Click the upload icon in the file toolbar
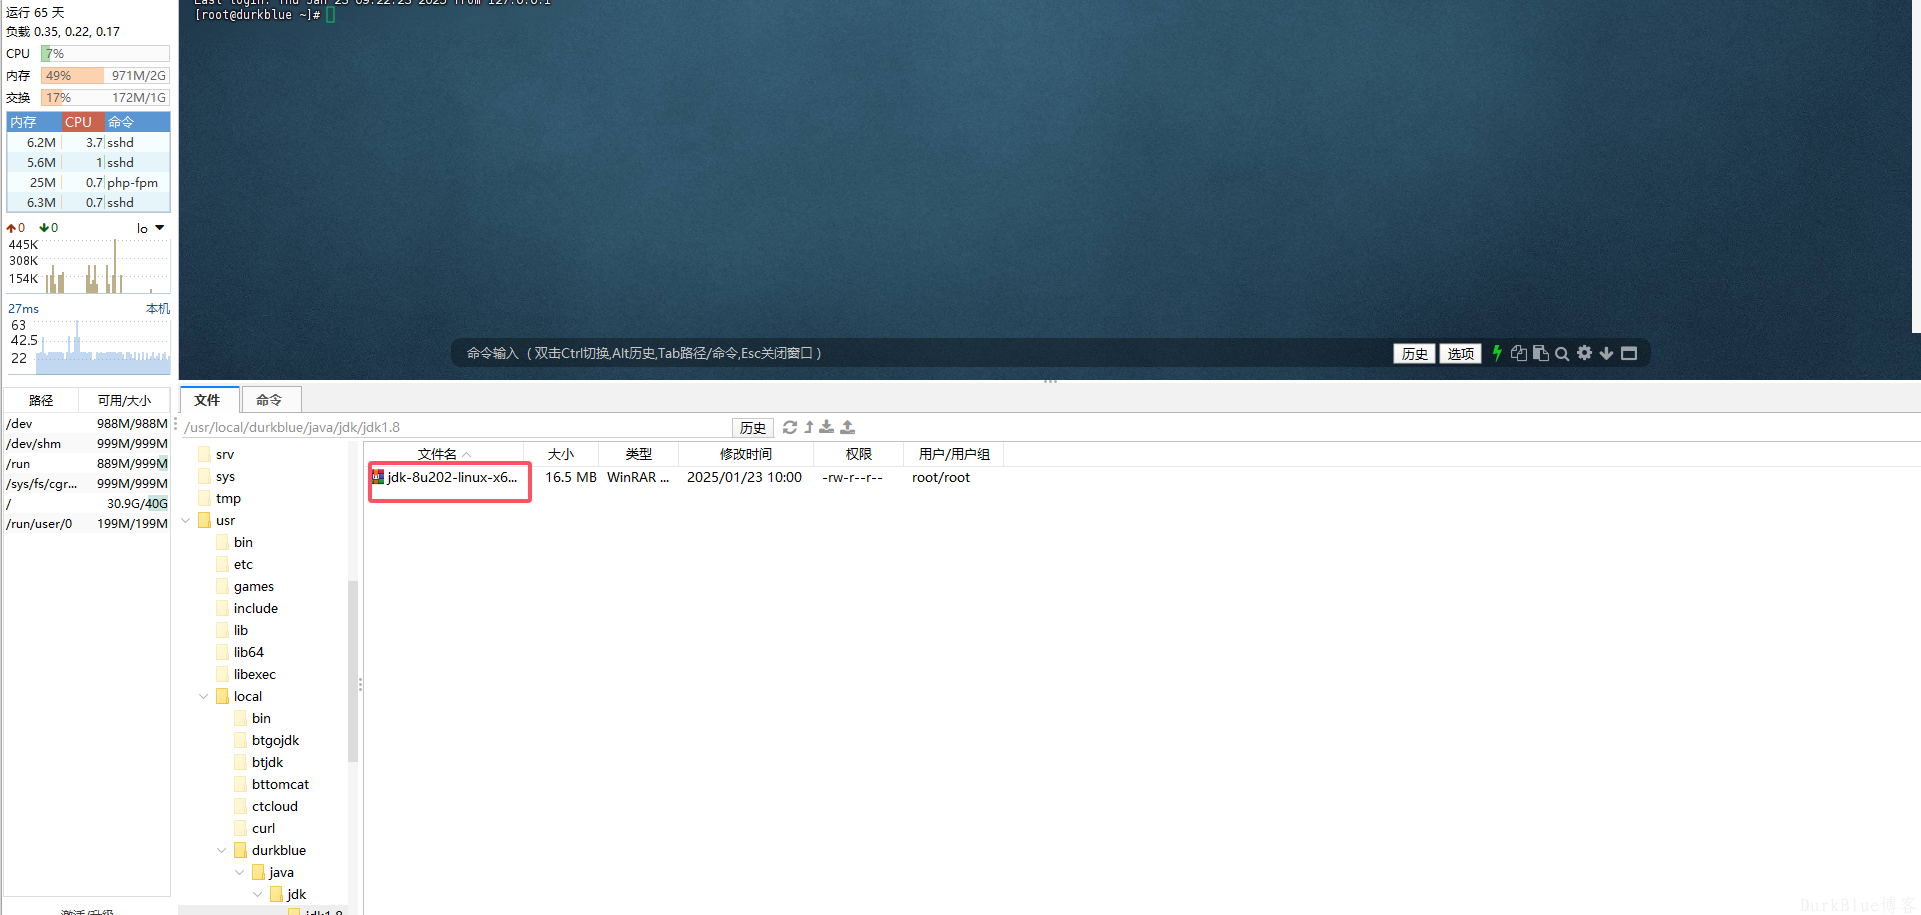 (x=847, y=427)
